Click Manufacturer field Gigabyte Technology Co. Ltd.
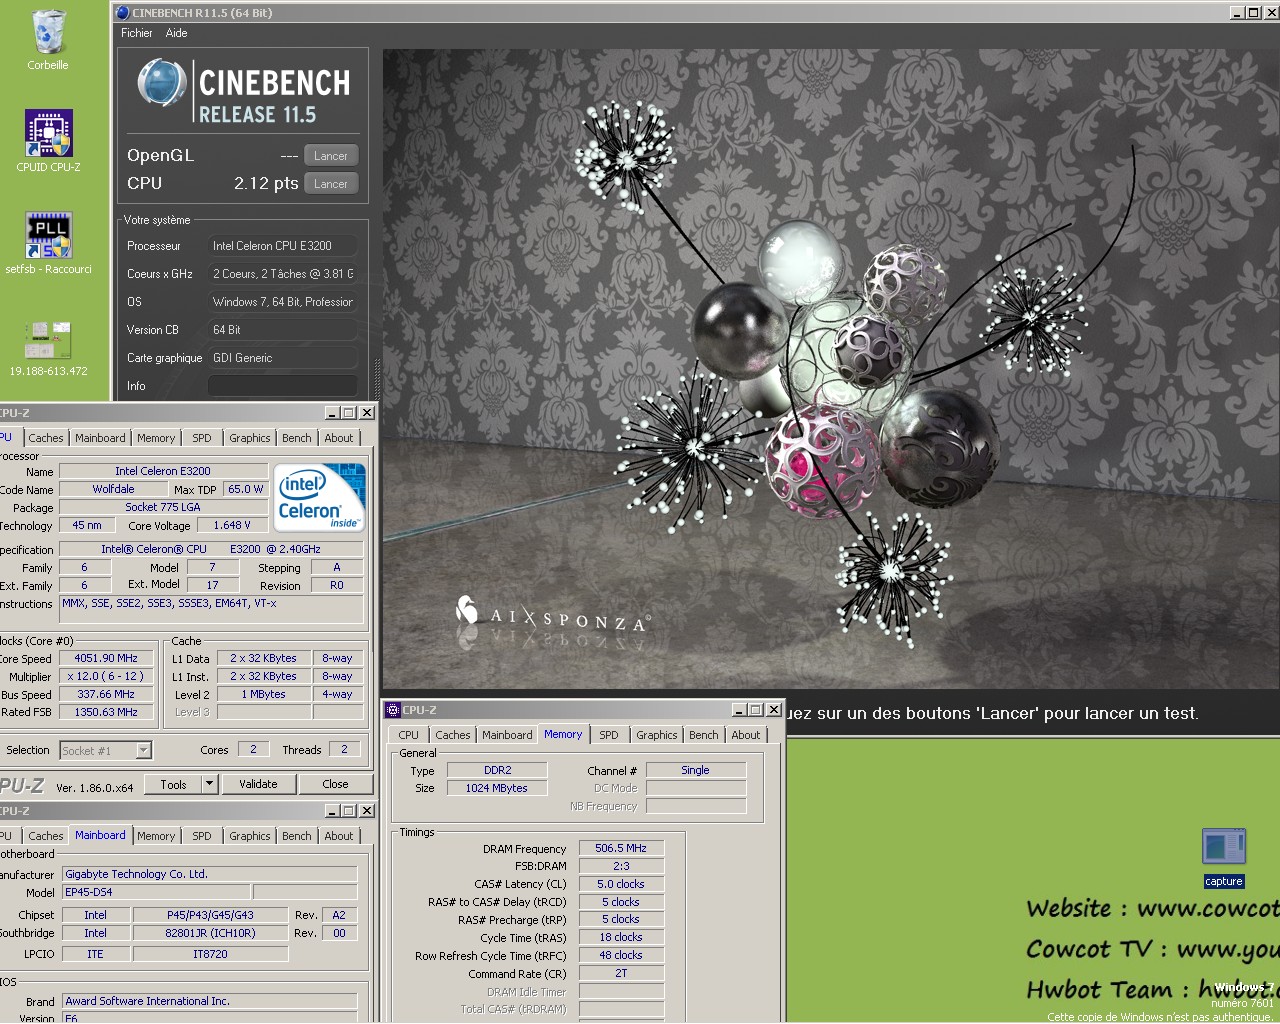Screen dimensions: 1280x1024 pyautogui.click(x=209, y=874)
